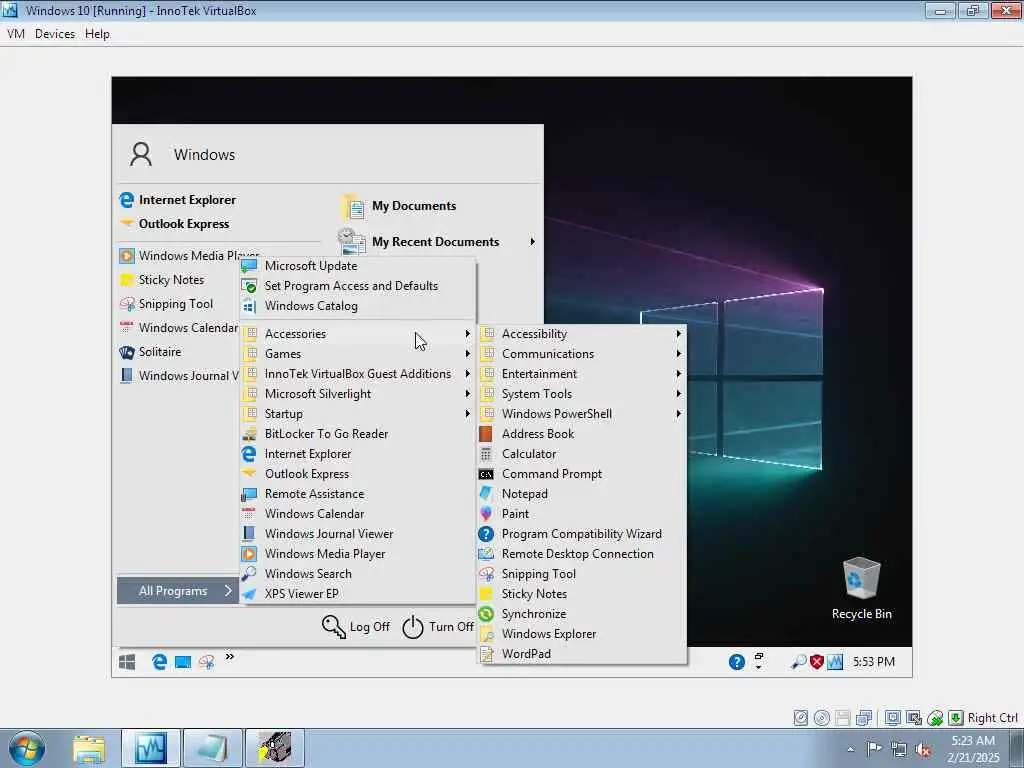The image size is (1024, 768).
Task: Open Remote Assistance program
Action: tap(357, 494)
